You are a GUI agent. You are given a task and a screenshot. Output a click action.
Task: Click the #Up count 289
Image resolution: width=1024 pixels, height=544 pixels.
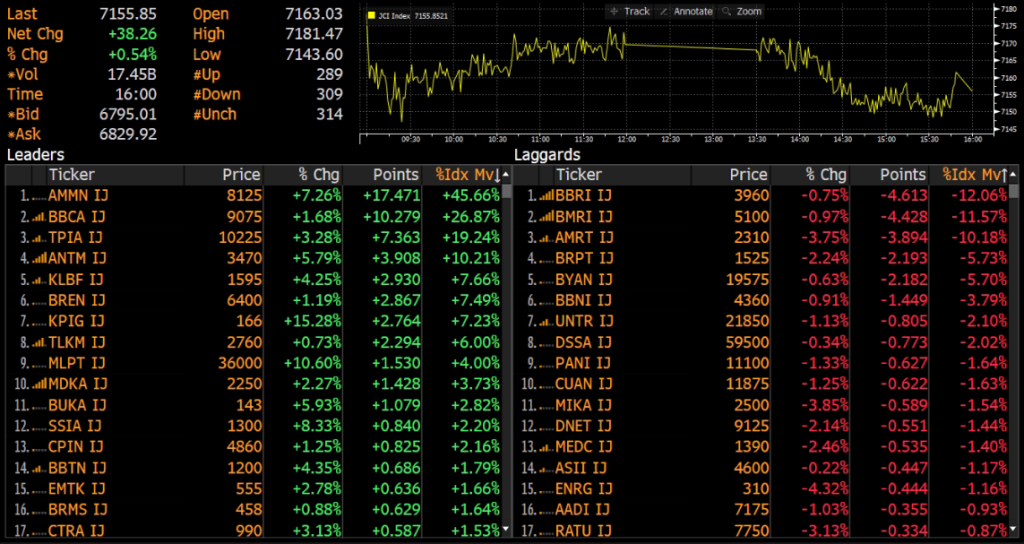point(329,74)
